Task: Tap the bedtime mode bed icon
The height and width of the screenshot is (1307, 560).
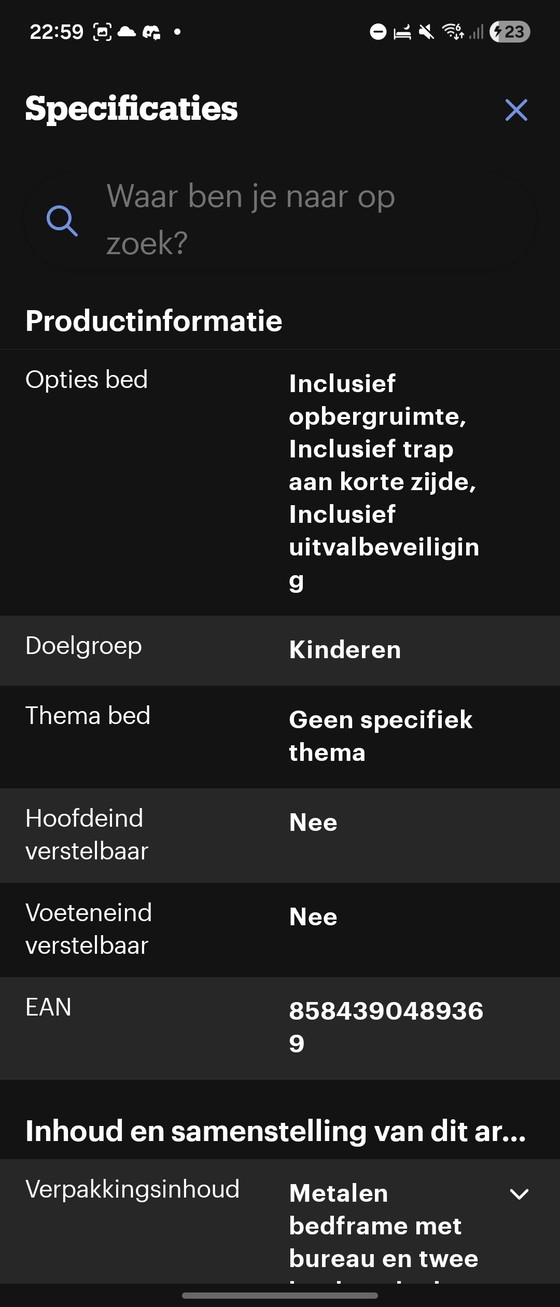Action: [402, 32]
